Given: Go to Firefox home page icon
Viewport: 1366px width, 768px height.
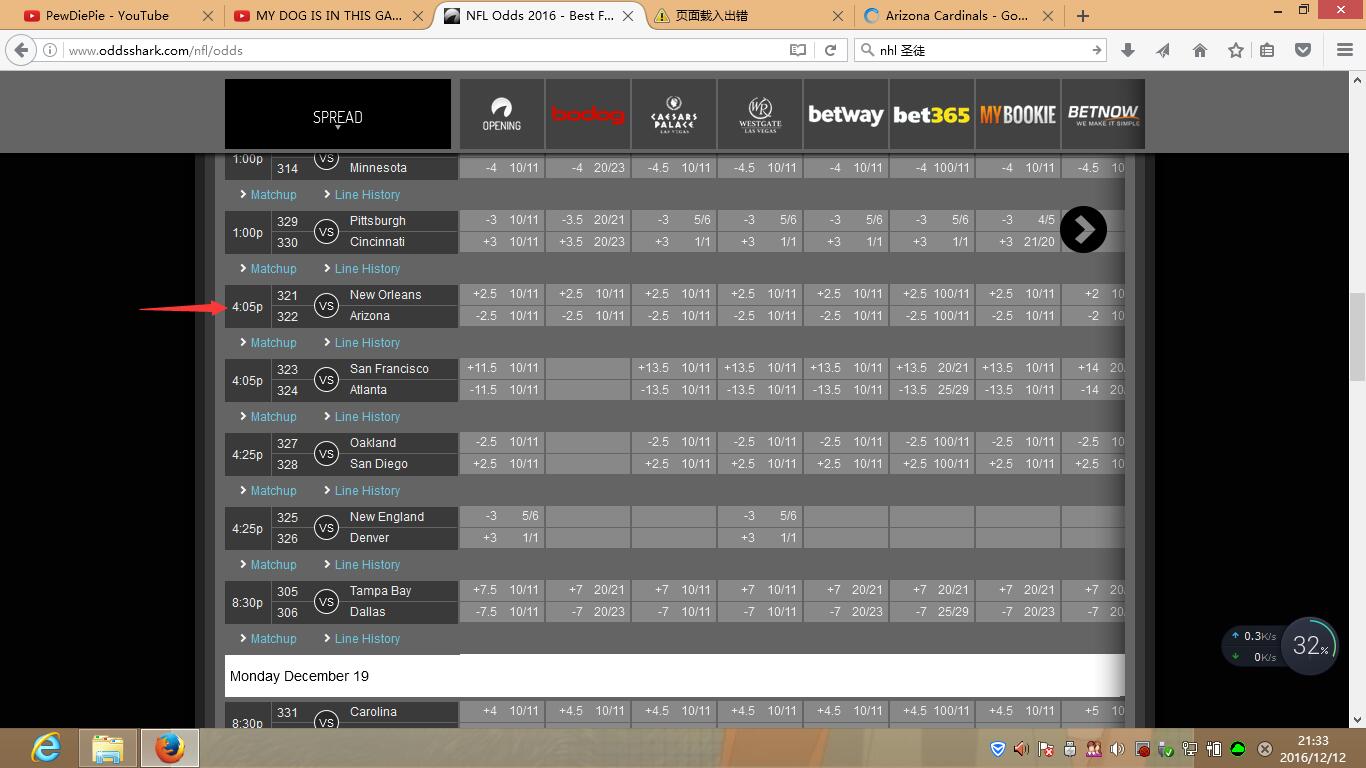Looking at the screenshot, I should pos(1200,50).
